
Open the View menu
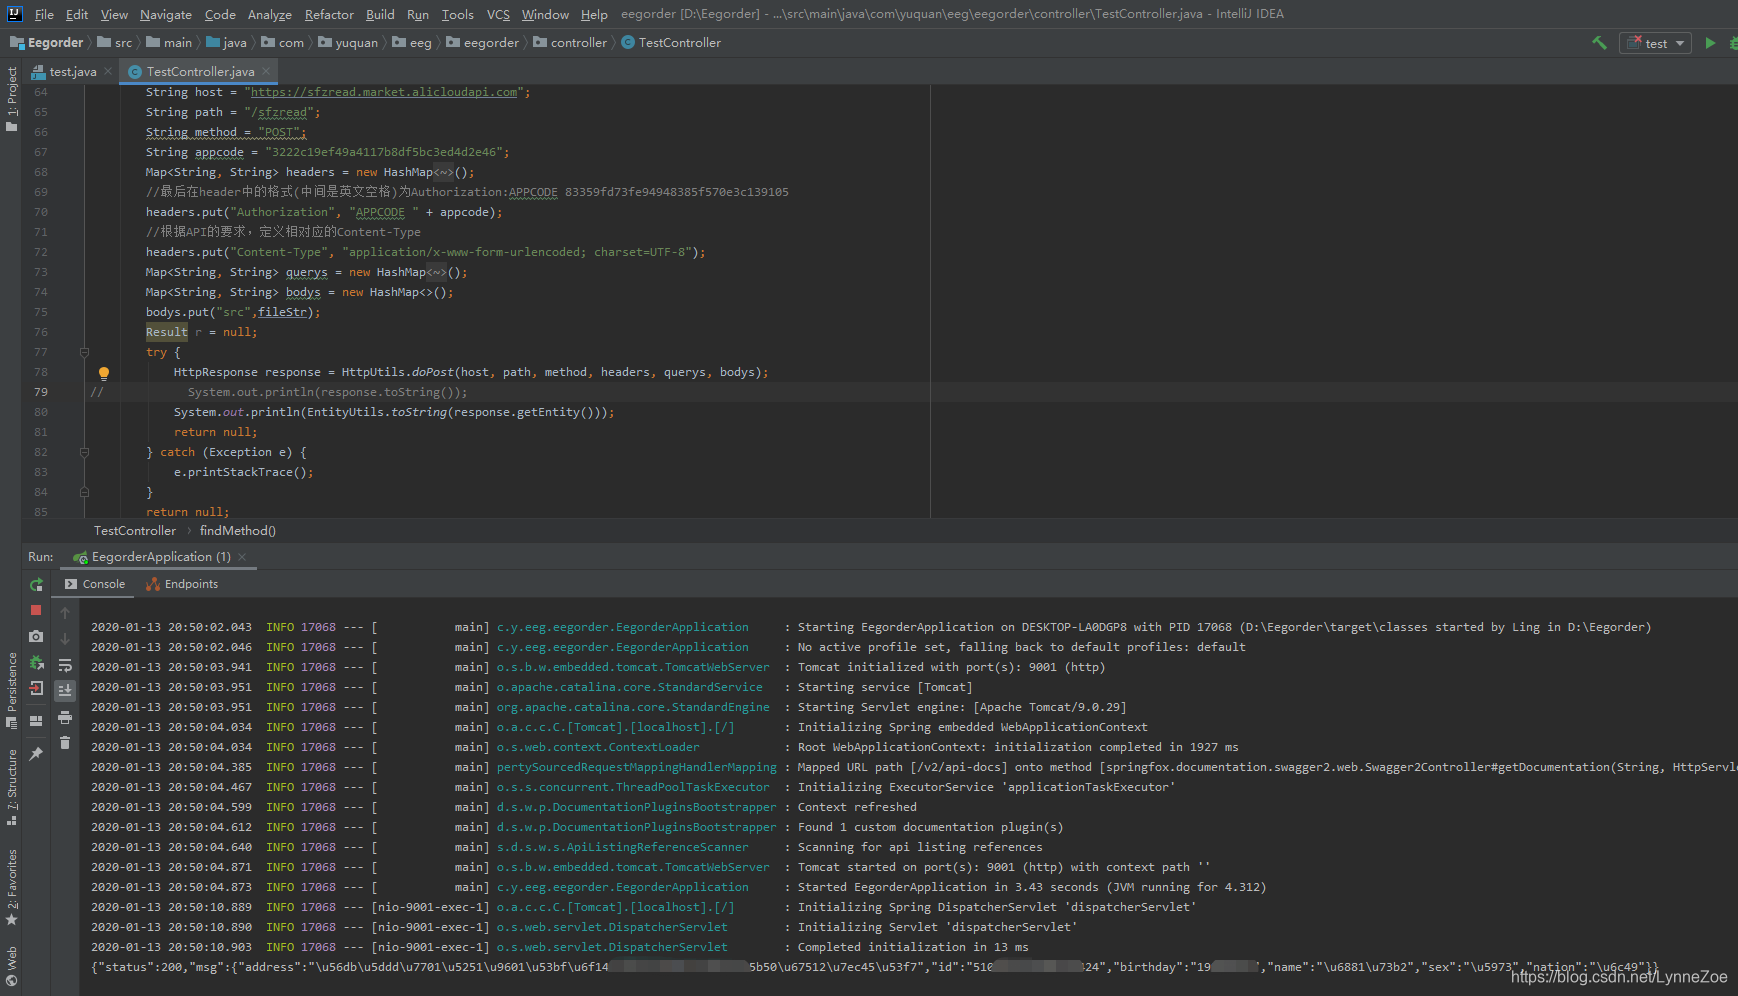point(114,14)
